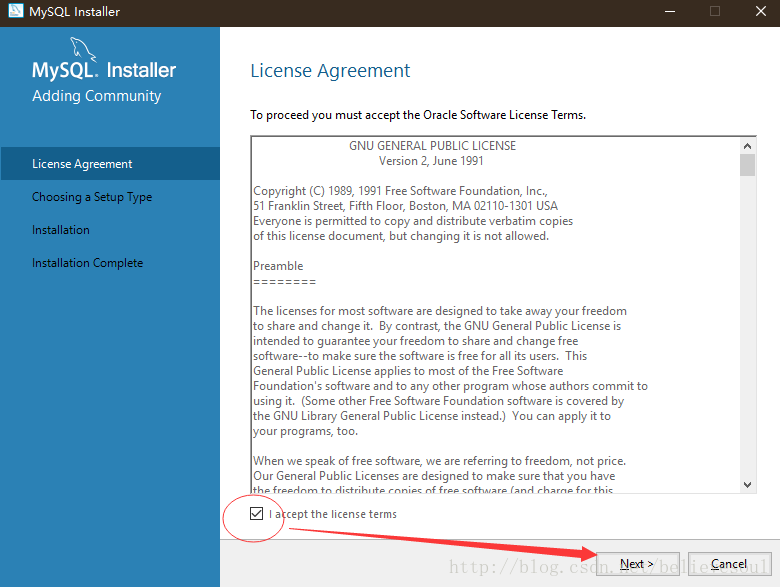Maximize the MySQL Installer window
The image size is (780, 587).
[x=715, y=11]
